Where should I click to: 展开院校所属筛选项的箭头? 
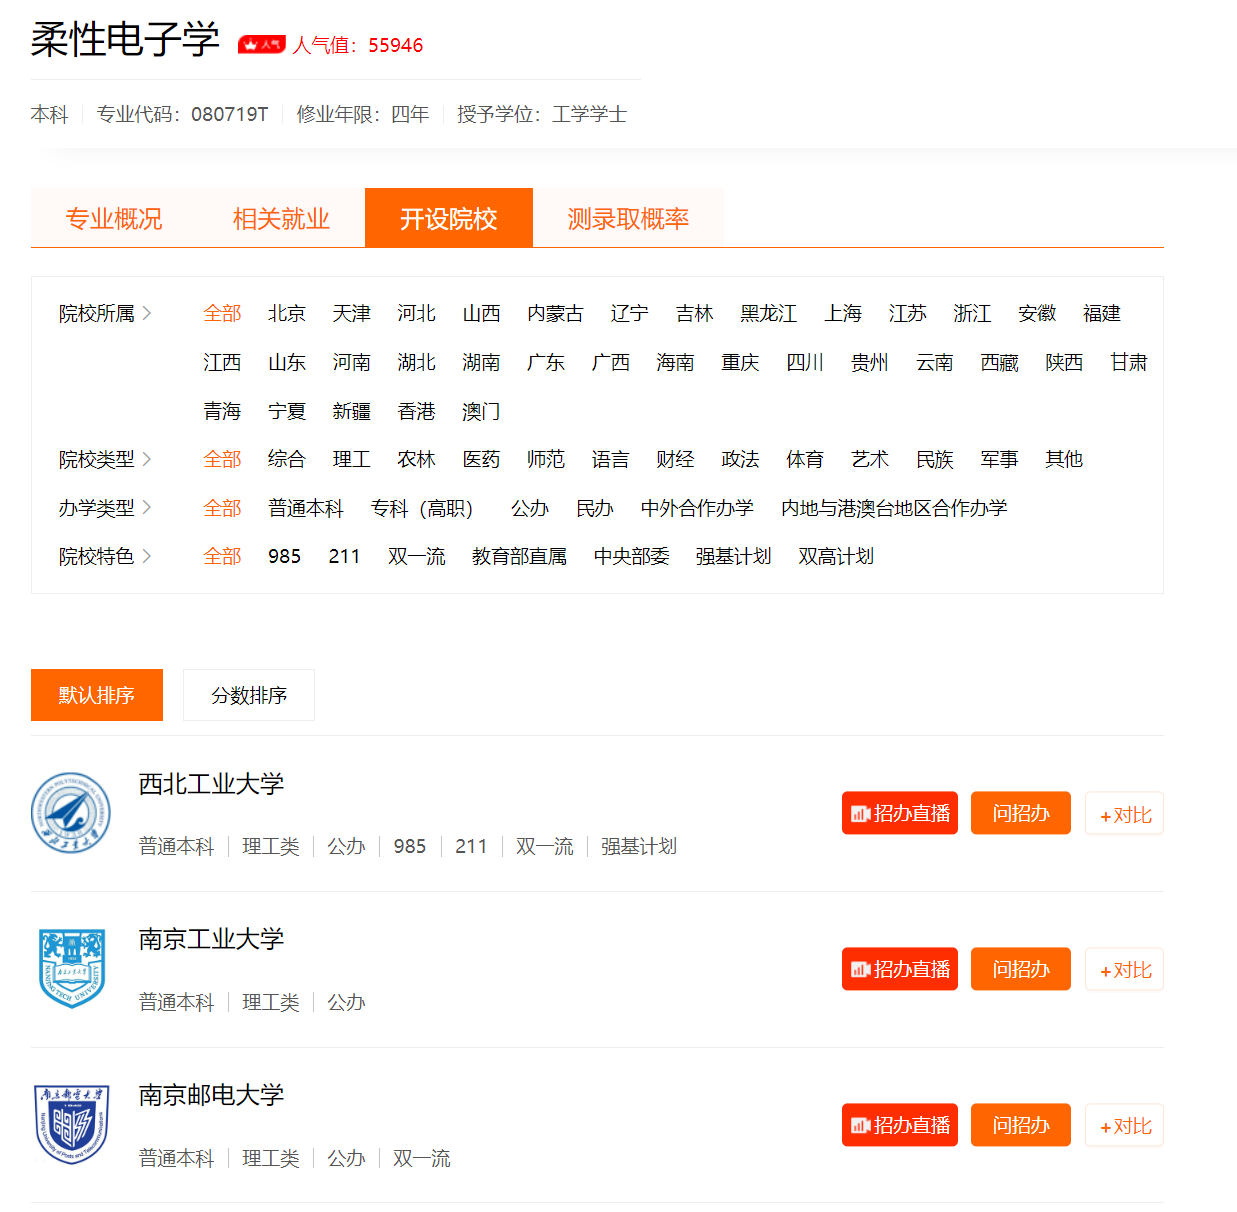pyautogui.click(x=148, y=313)
